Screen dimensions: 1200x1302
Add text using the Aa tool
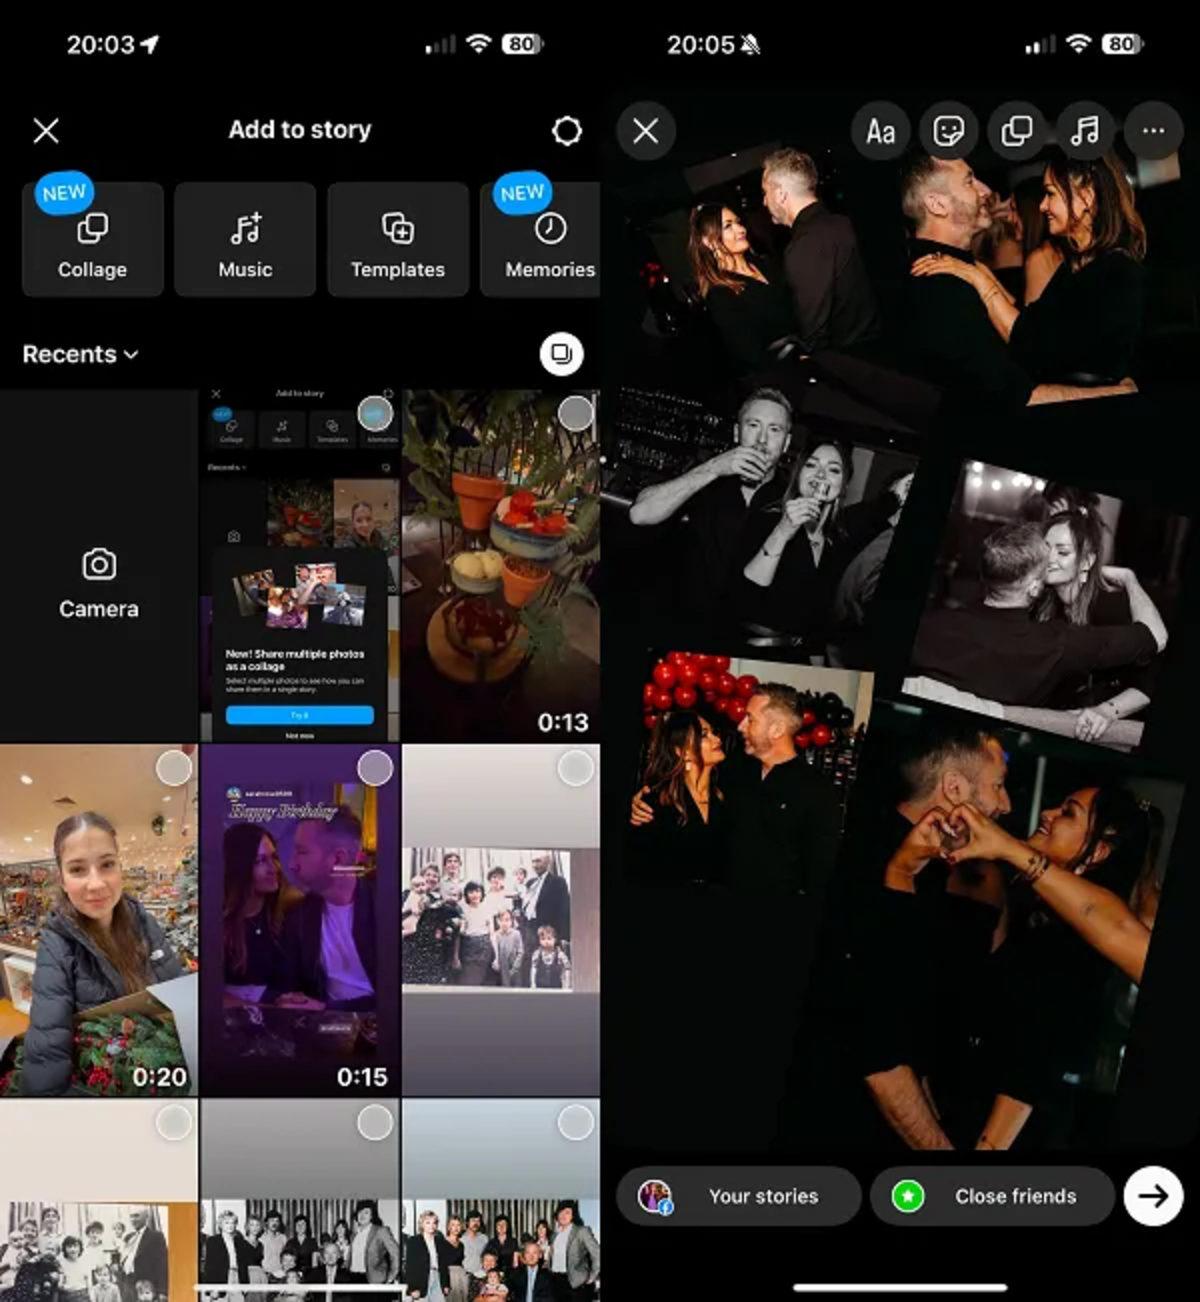(x=879, y=130)
